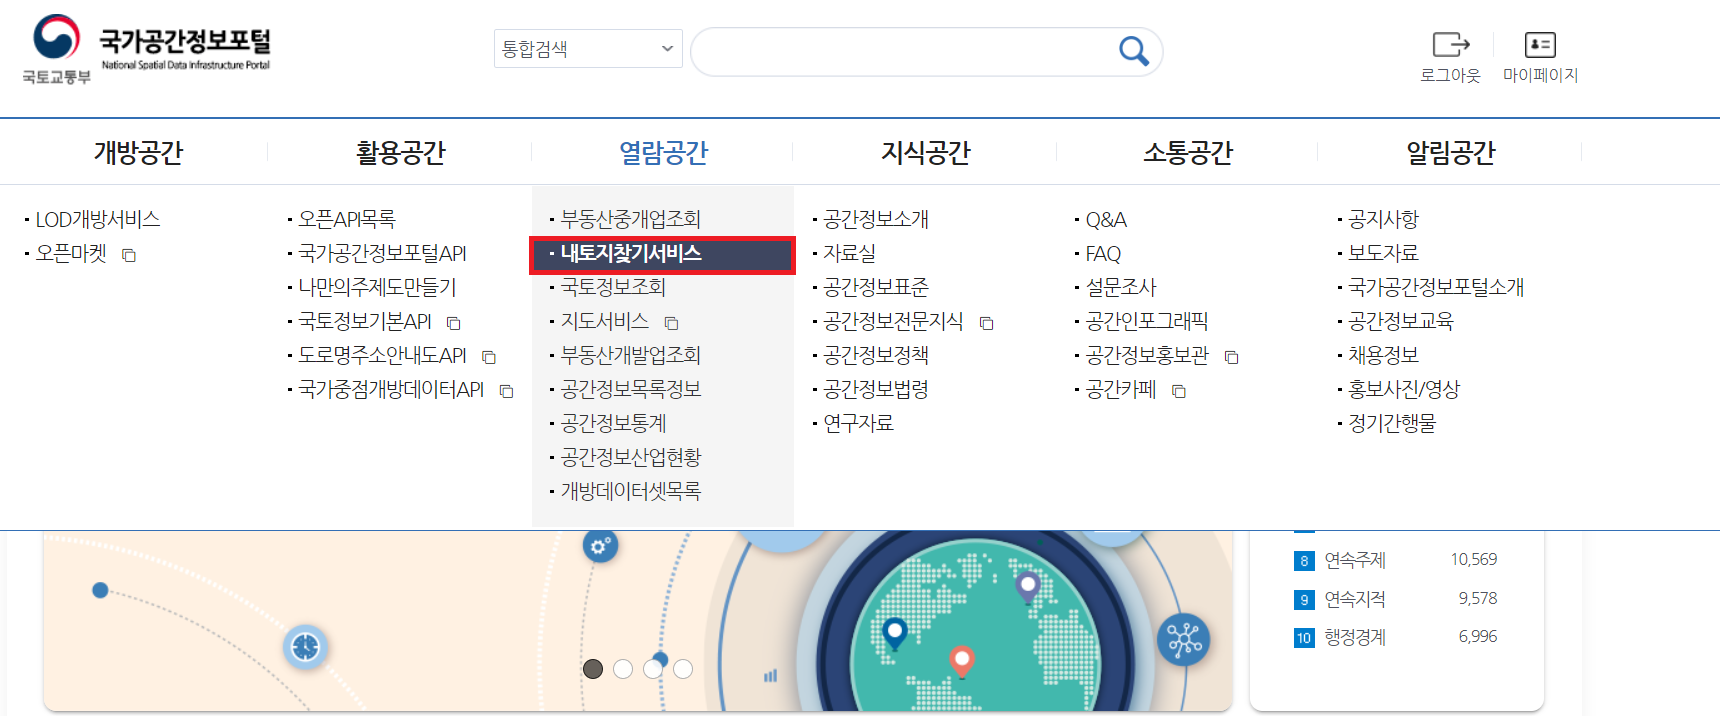Click external-link icon beside 지도서비스
The height and width of the screenshot is (716, 1720).
pos(672,323)
